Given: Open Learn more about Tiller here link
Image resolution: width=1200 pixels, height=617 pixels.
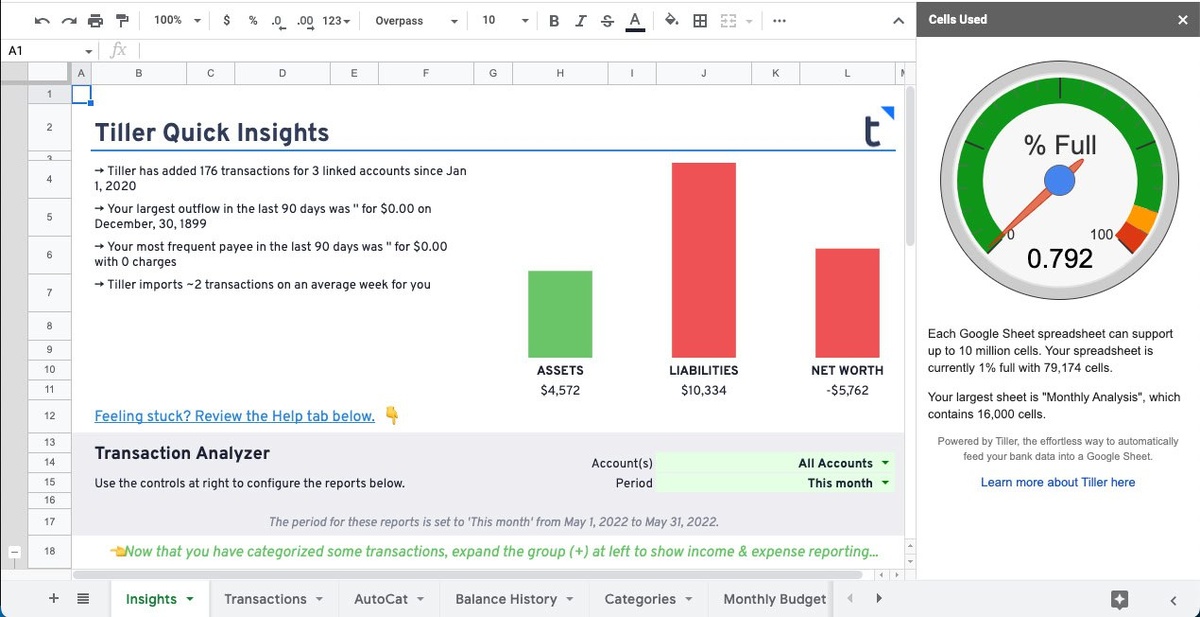Looking at the screenshot, I should [1058, 482].
